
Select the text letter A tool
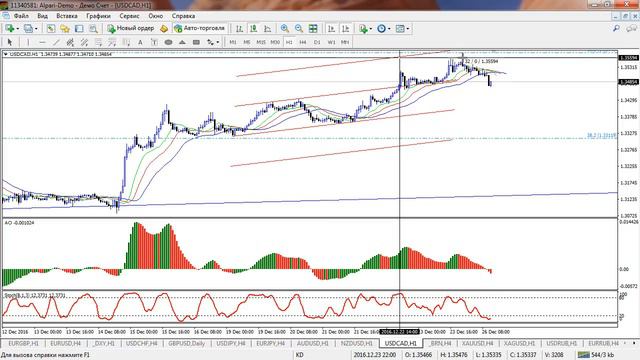tap(140, 42)
